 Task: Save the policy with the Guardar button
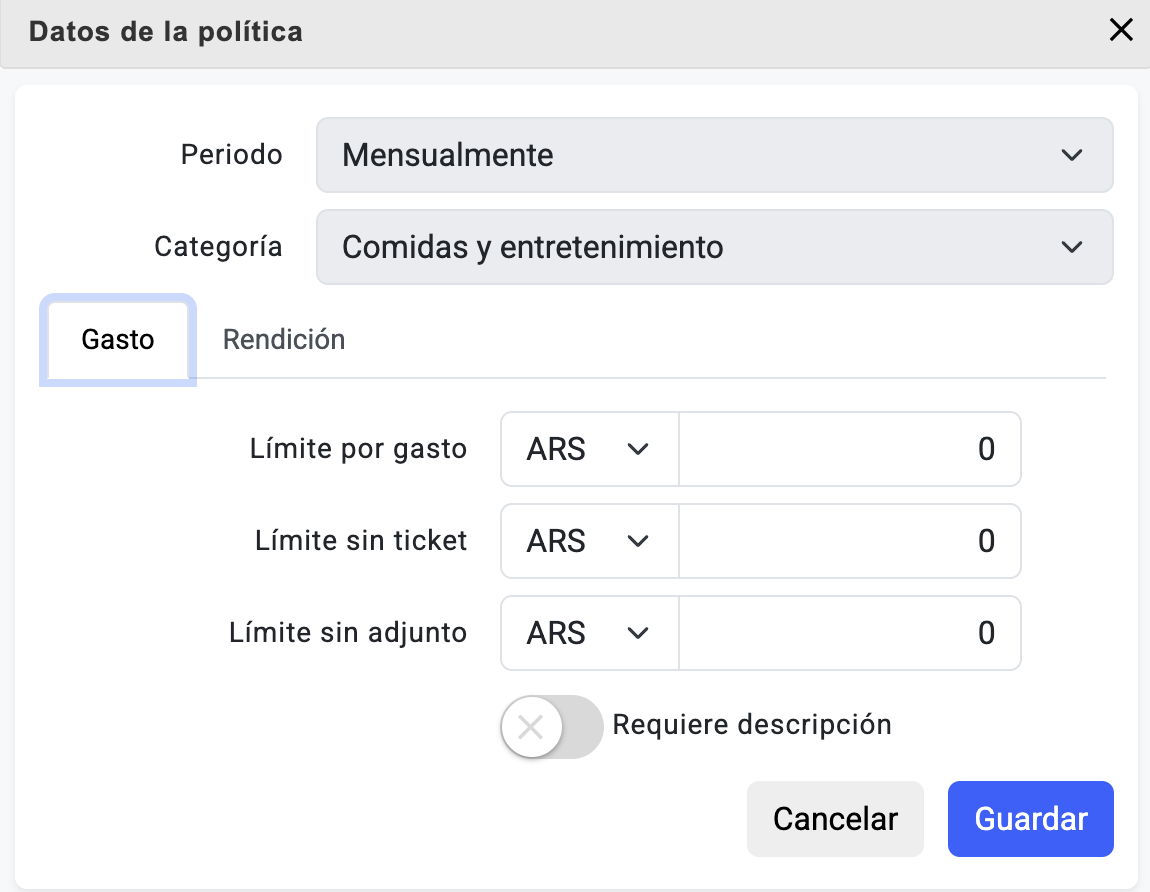click(1030, 819)
